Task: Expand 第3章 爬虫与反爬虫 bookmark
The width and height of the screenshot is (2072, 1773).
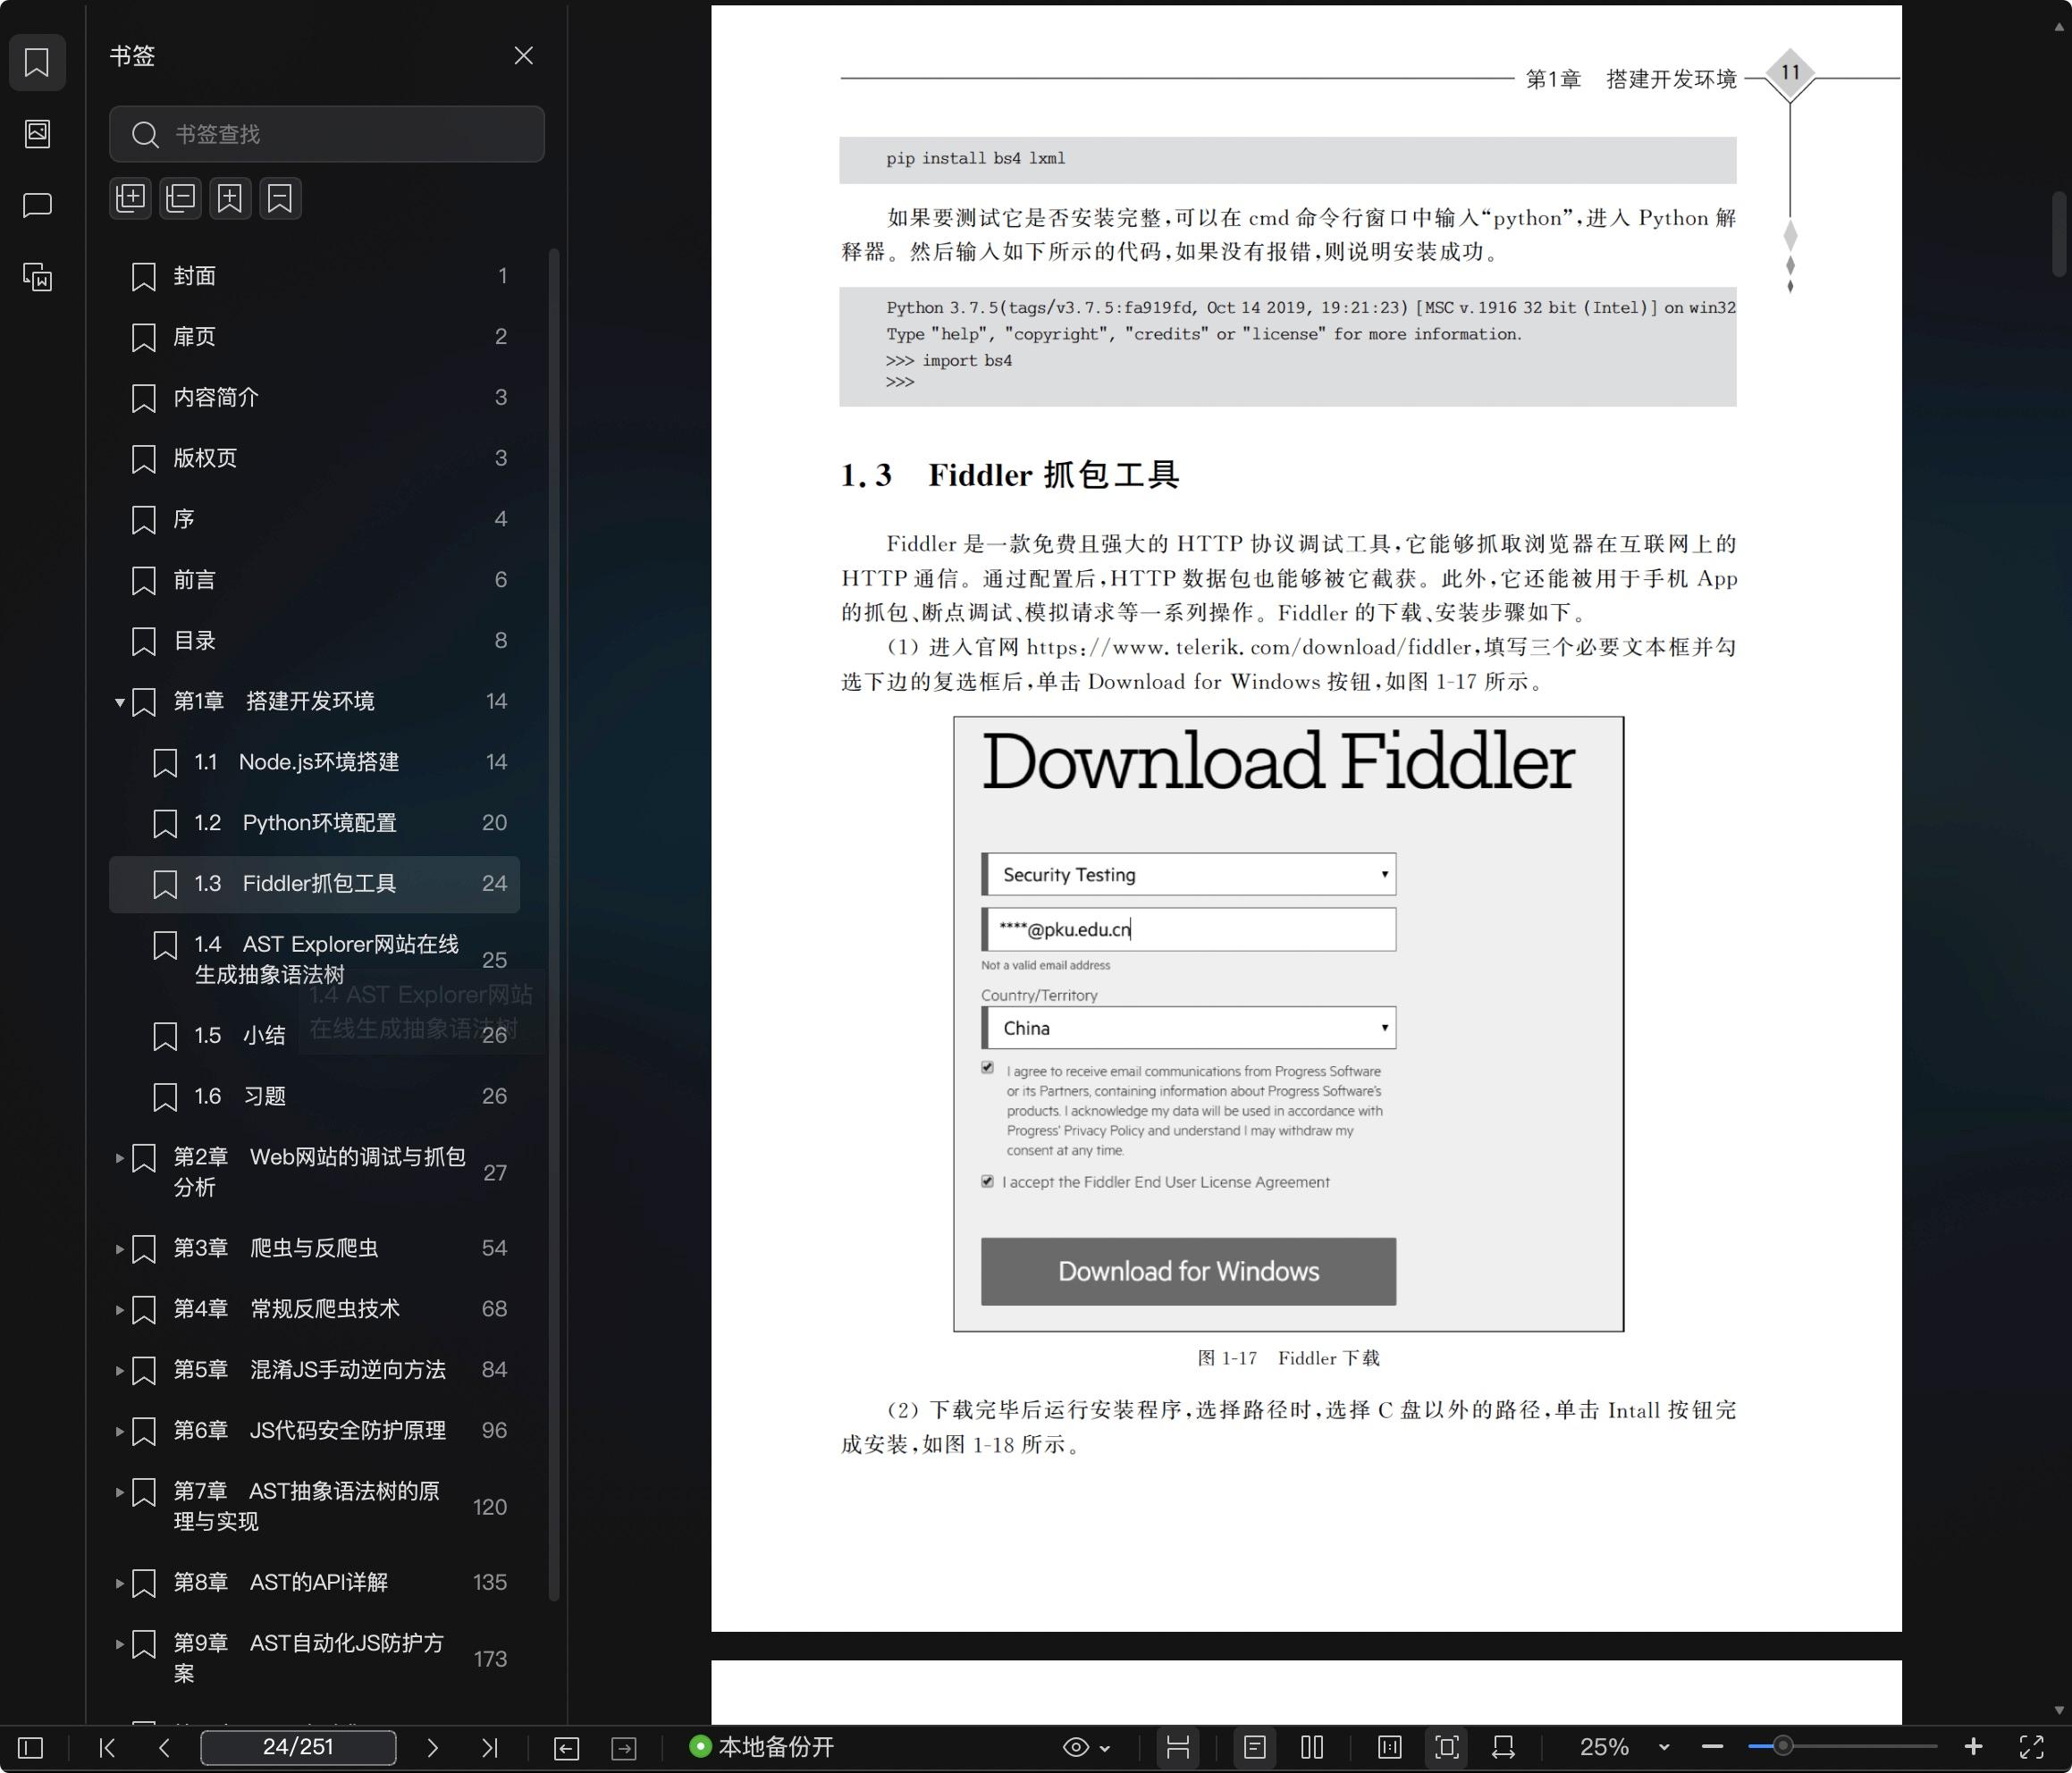Action: click(119, 1249)
